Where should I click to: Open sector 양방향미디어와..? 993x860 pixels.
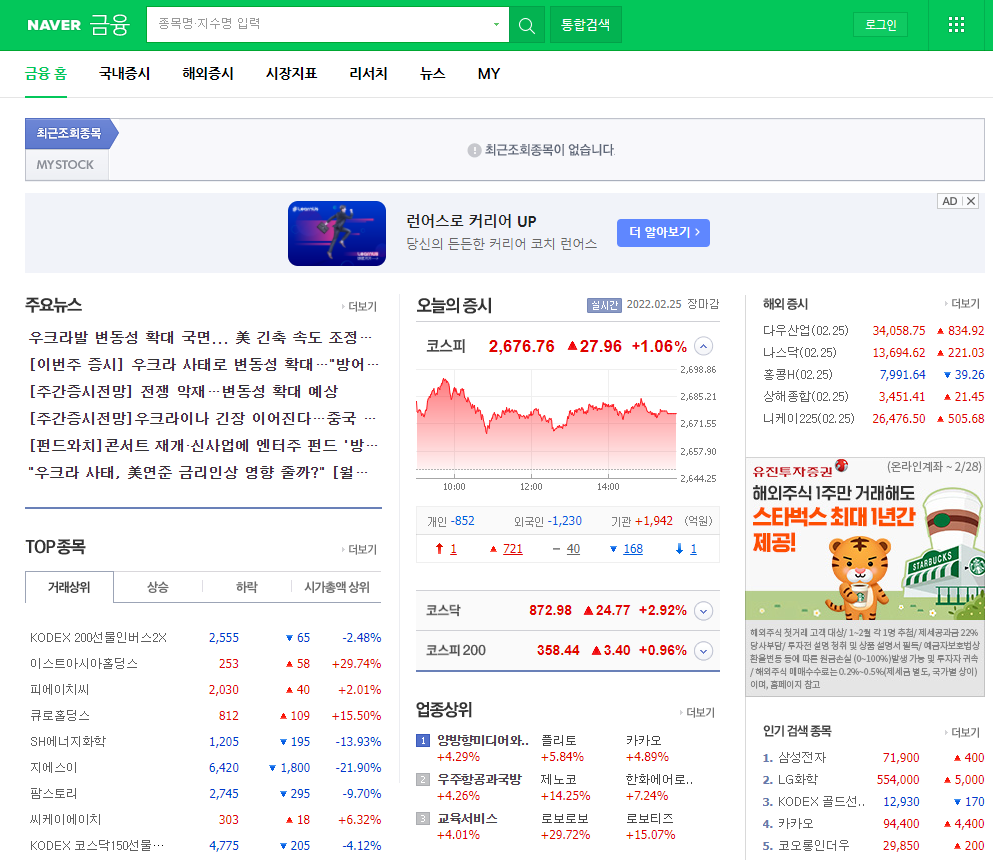[x=483, y=740]
